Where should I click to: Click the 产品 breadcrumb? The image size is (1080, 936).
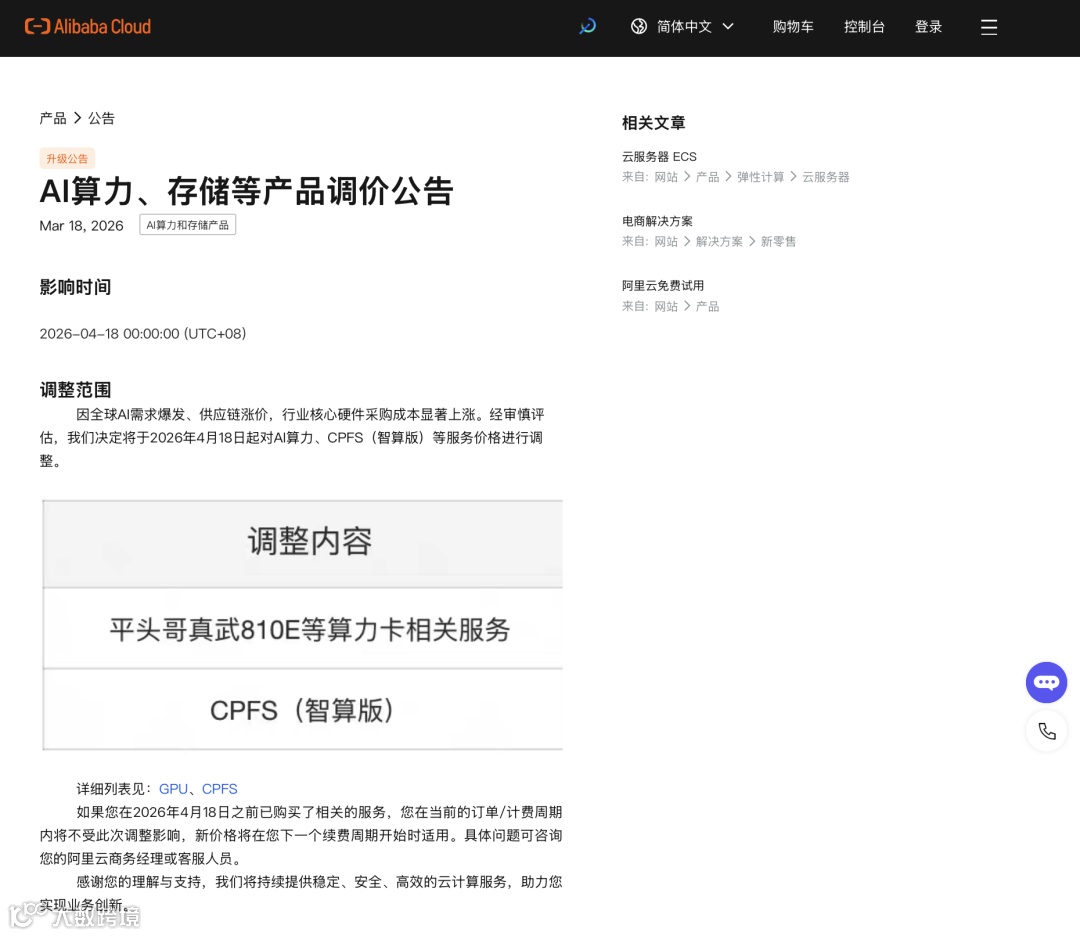pos(53,118)
